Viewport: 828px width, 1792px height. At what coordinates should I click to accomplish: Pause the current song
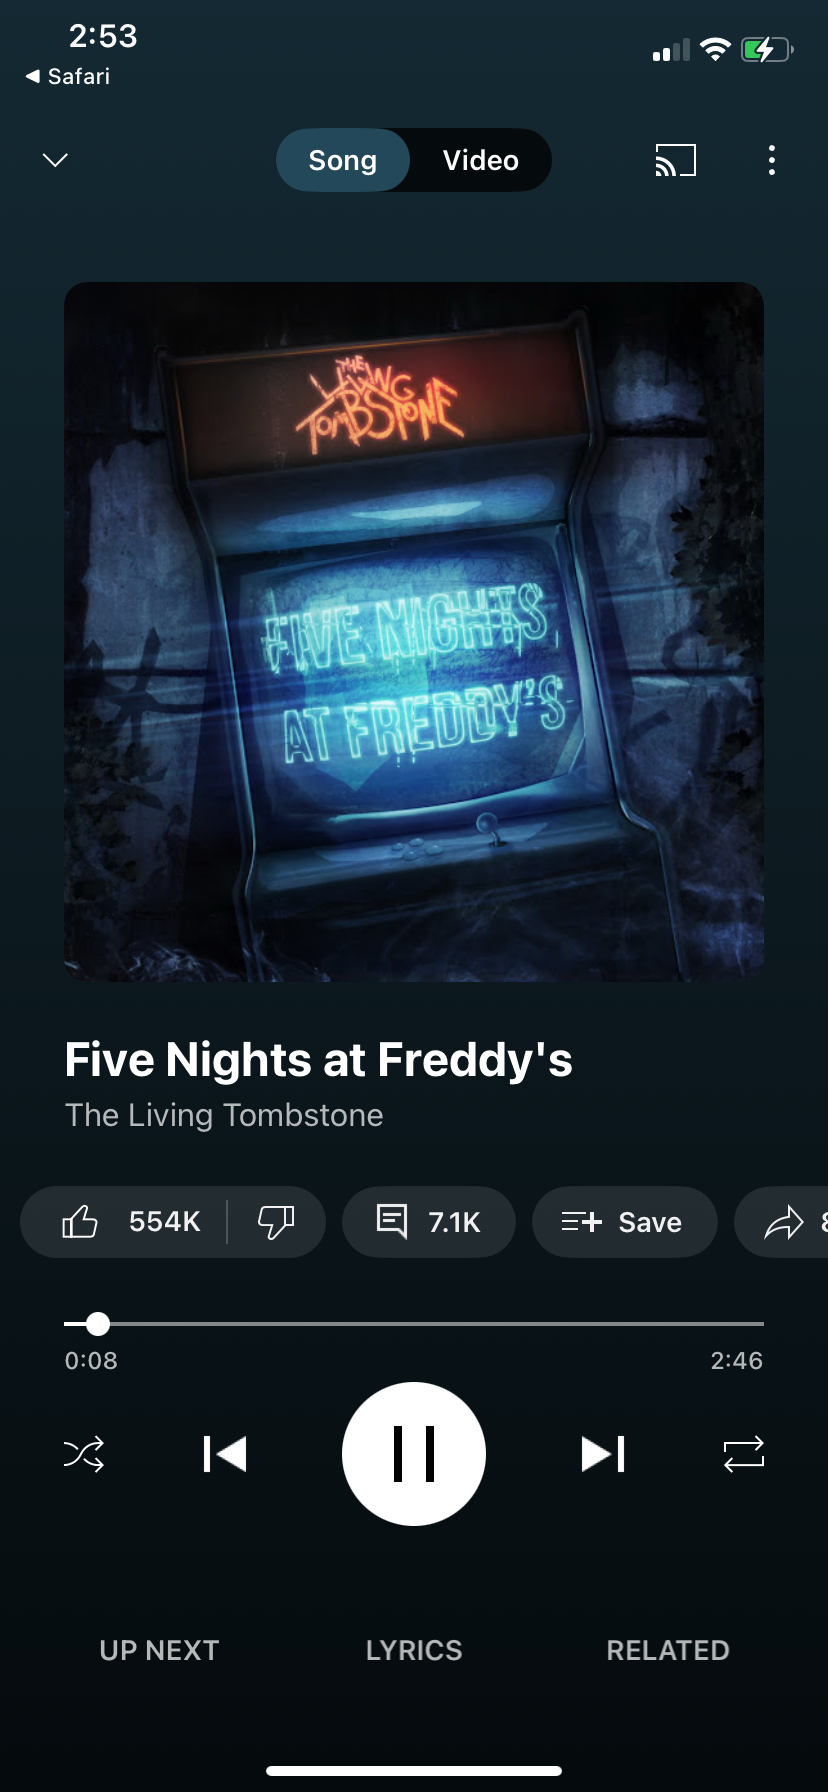[x=414, y=1454]
